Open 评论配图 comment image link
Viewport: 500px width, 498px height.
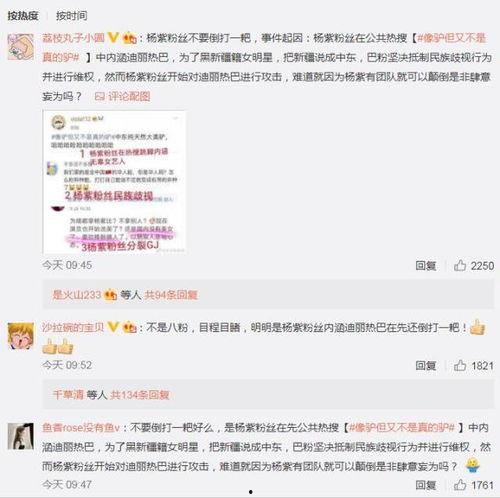coord(122,96)
